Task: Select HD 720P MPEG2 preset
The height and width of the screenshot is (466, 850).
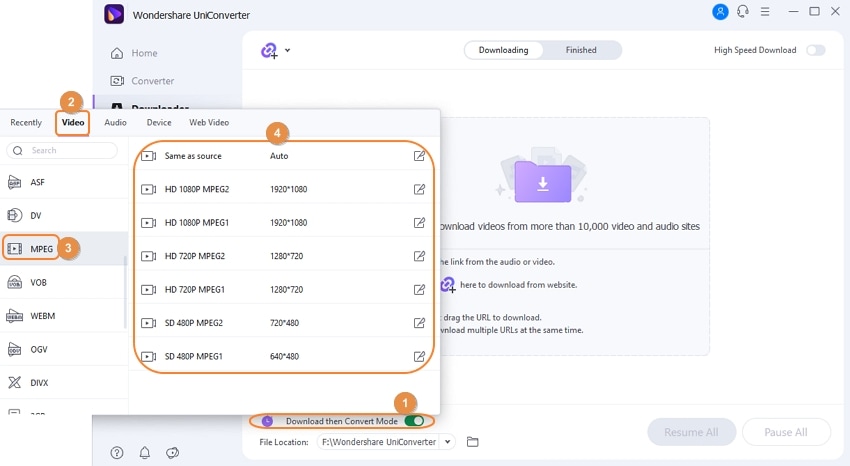Action: click(x=284, y=256)
